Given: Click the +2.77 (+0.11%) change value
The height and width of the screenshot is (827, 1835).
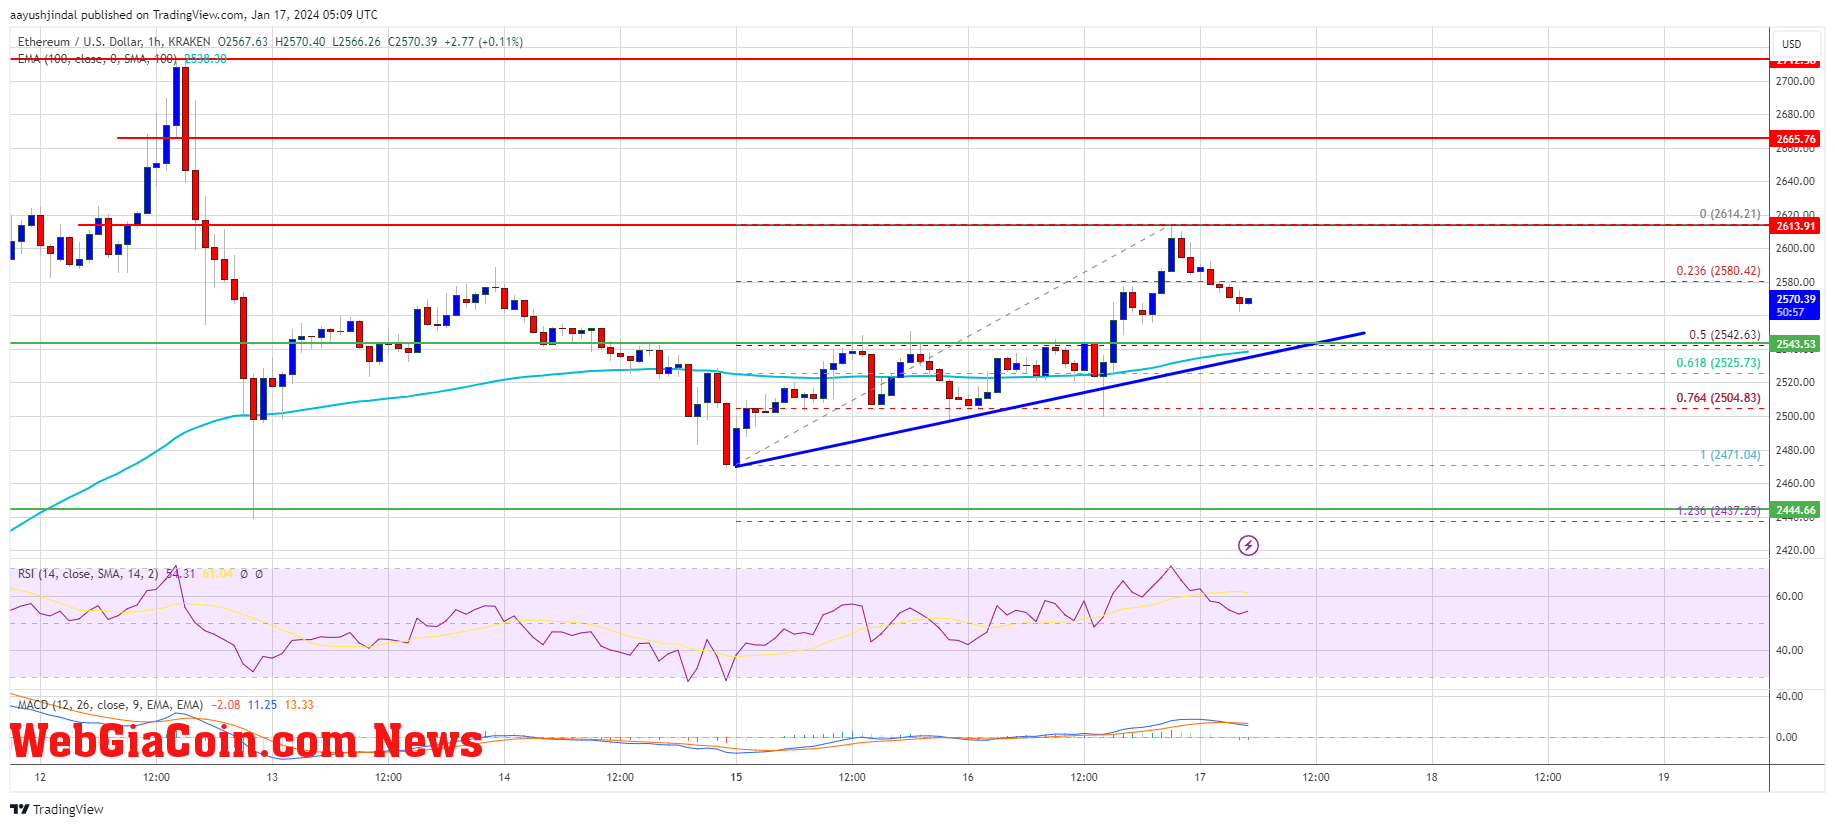Looking at the screenshot, I should coord(484,42).
